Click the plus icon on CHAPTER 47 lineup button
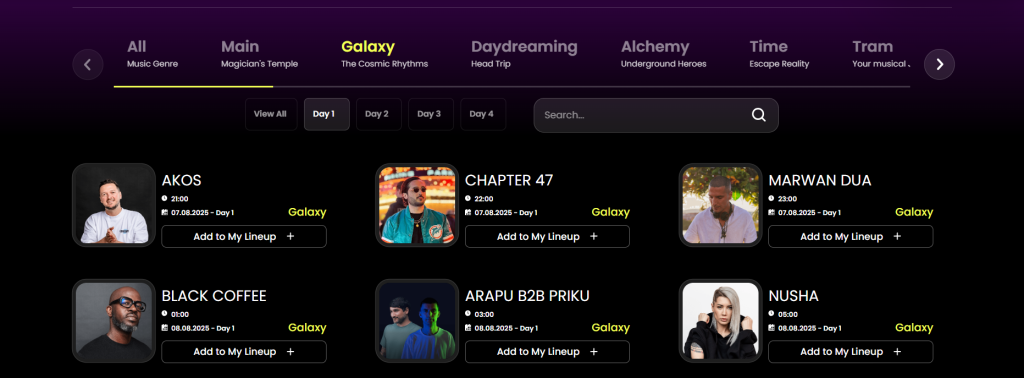The height and width of the screenshot is (378, 1024). click(x=594, y=236)
